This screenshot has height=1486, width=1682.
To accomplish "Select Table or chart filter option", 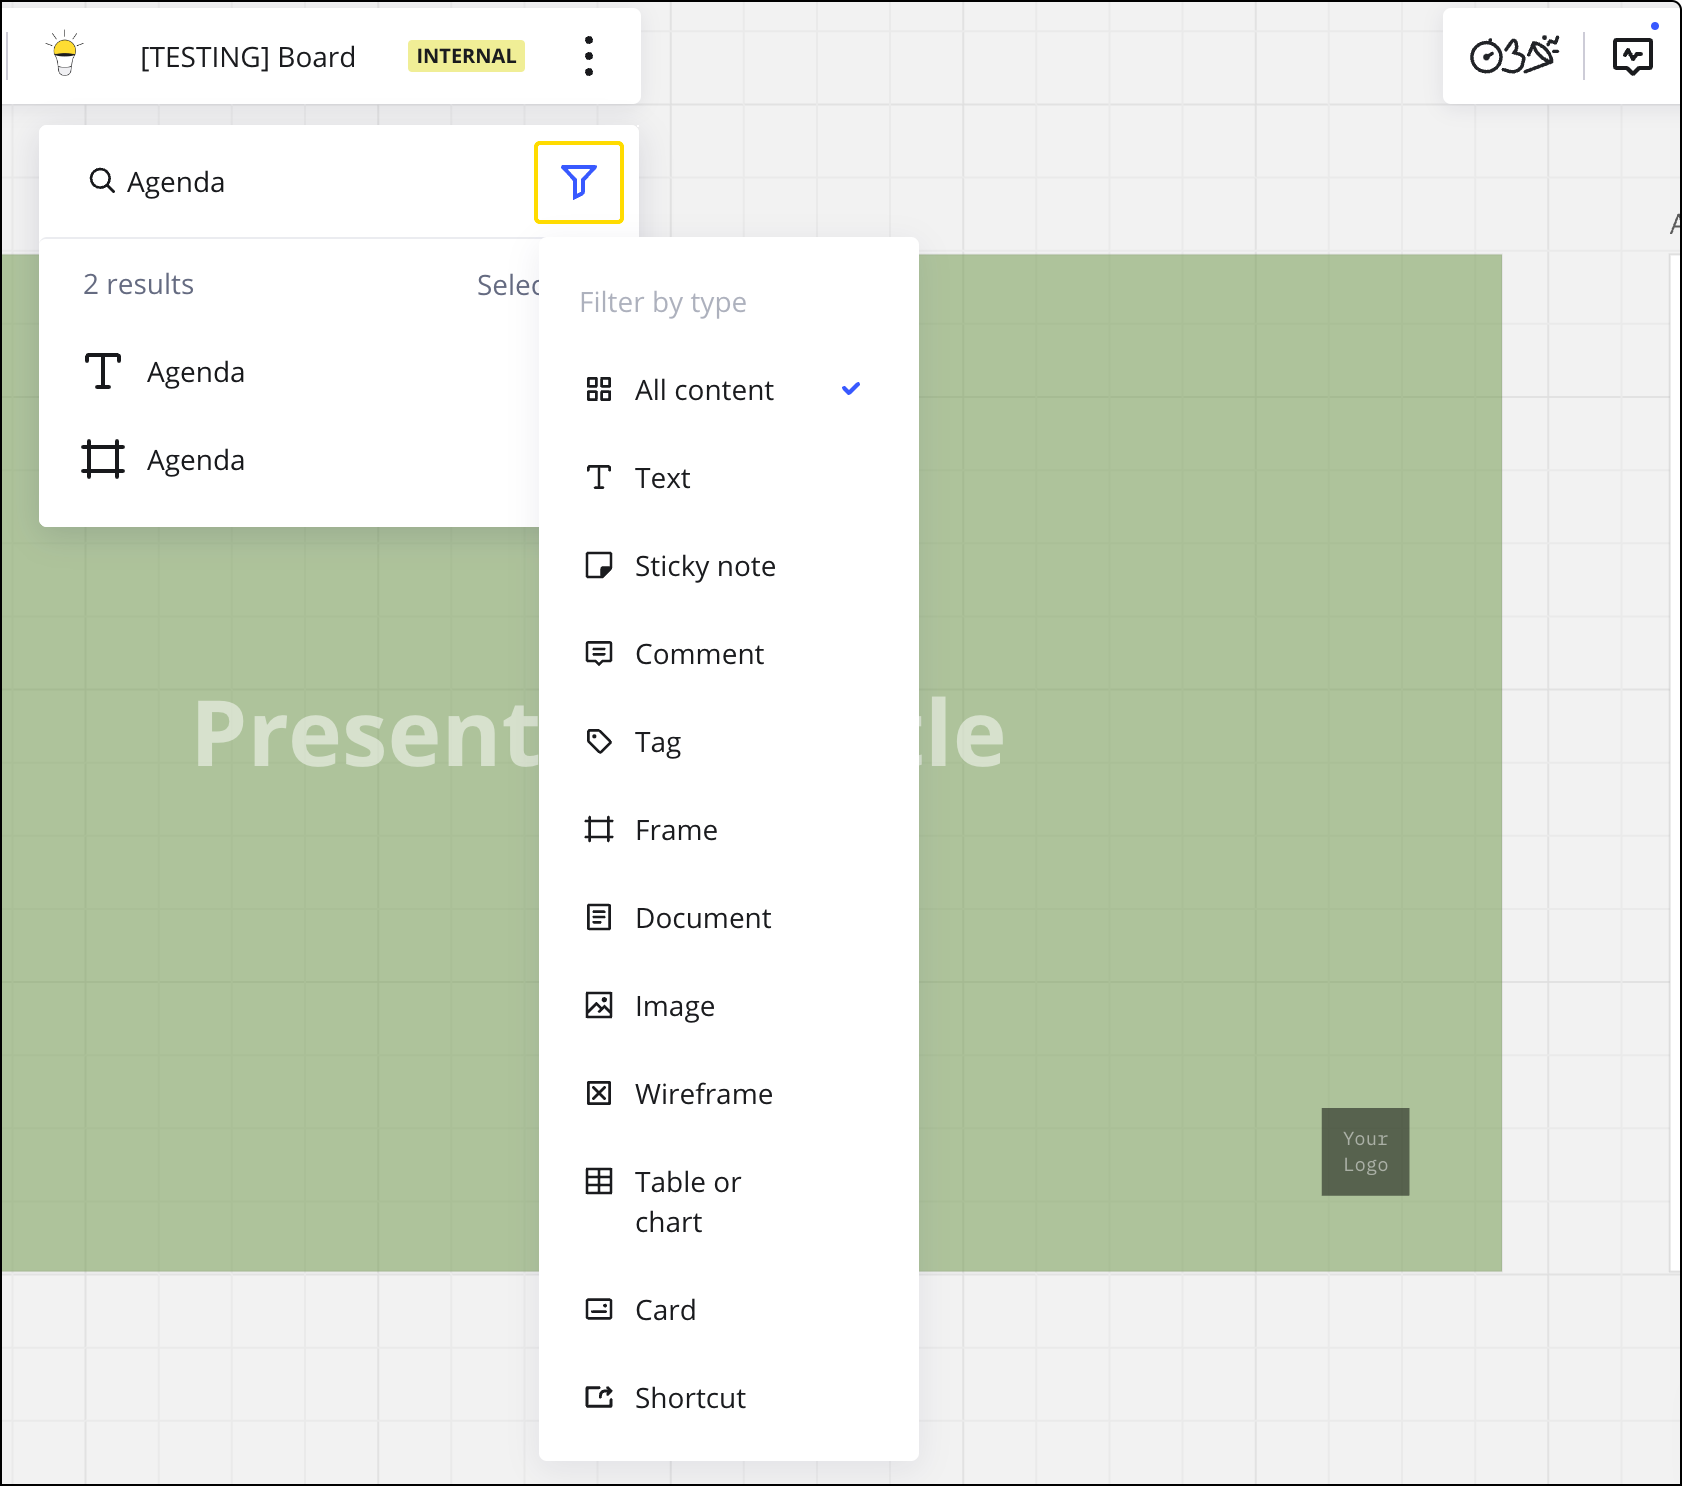I will tap(687, 1201).
